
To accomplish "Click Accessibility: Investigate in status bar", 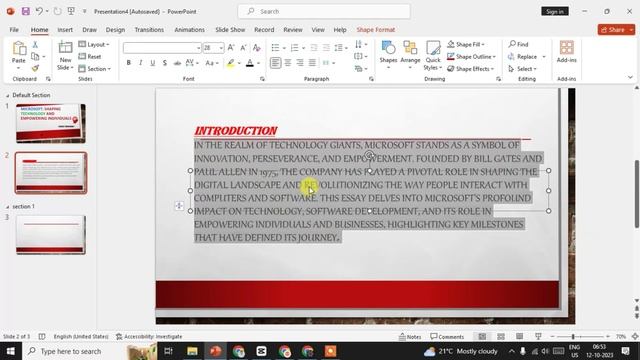I will pyautogui.click(x=149, y=337).
